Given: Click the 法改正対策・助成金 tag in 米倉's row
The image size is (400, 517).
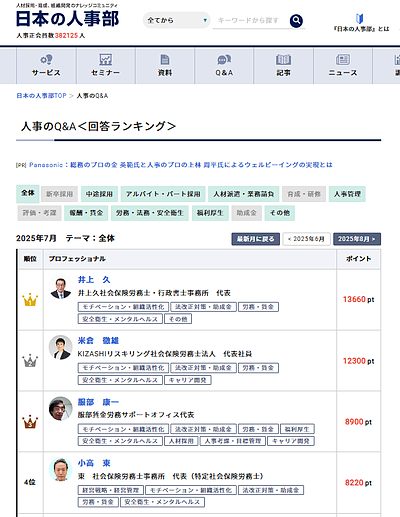Looking at the screenshot, I should (x=203, y=368).
